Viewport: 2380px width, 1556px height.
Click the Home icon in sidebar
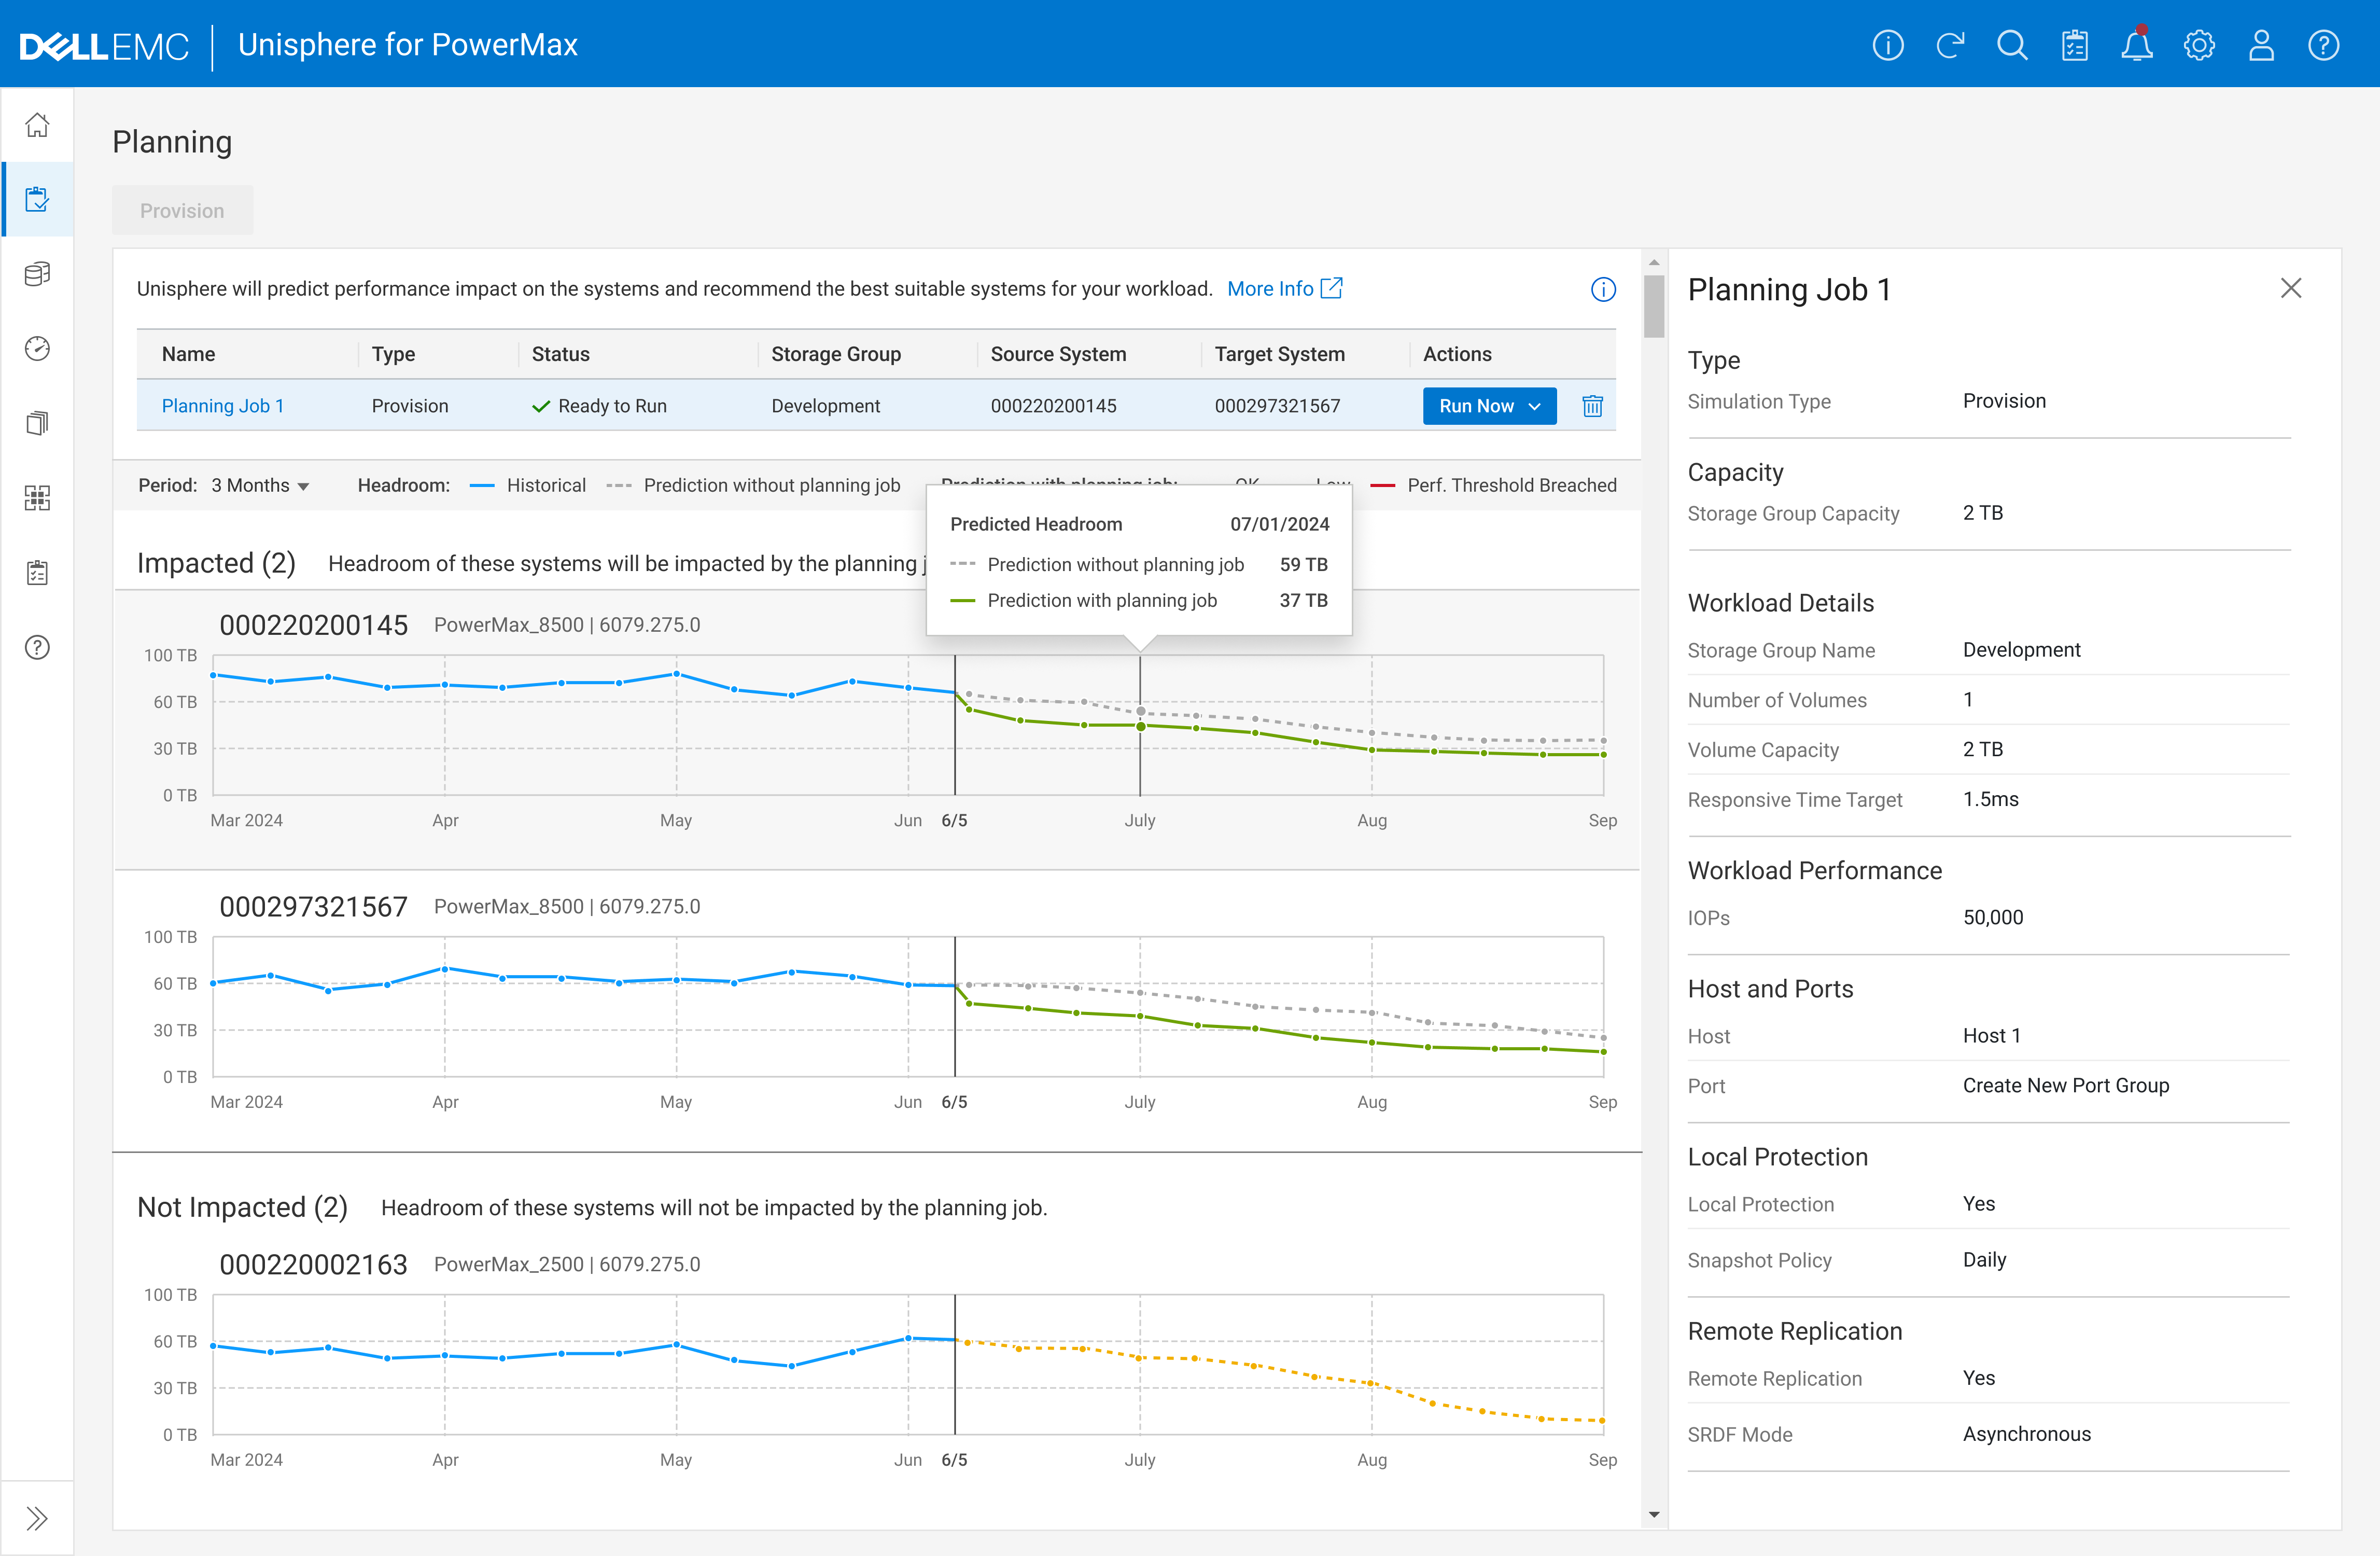pyautogui.click(x=37, y=125)
